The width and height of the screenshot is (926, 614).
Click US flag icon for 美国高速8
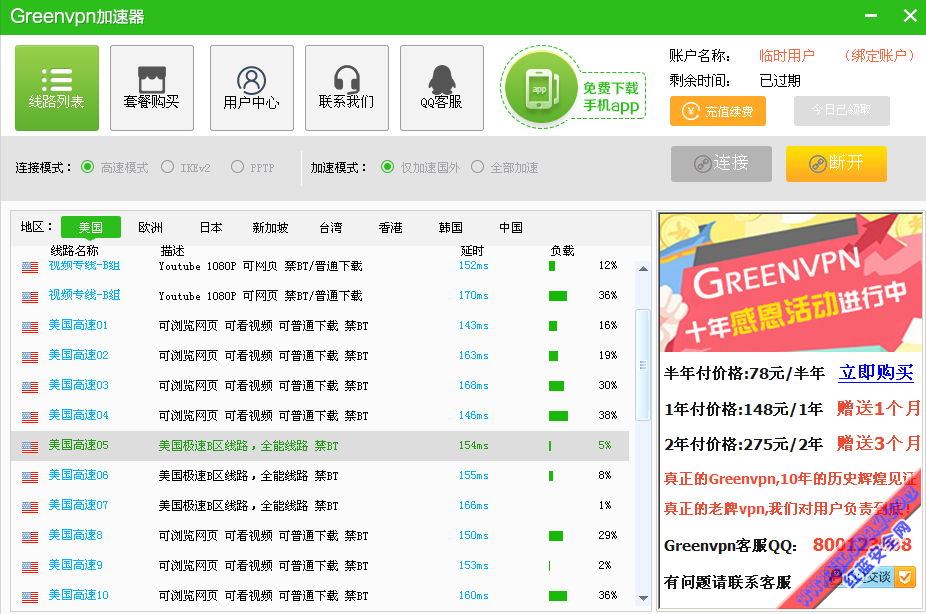point(30,537)
